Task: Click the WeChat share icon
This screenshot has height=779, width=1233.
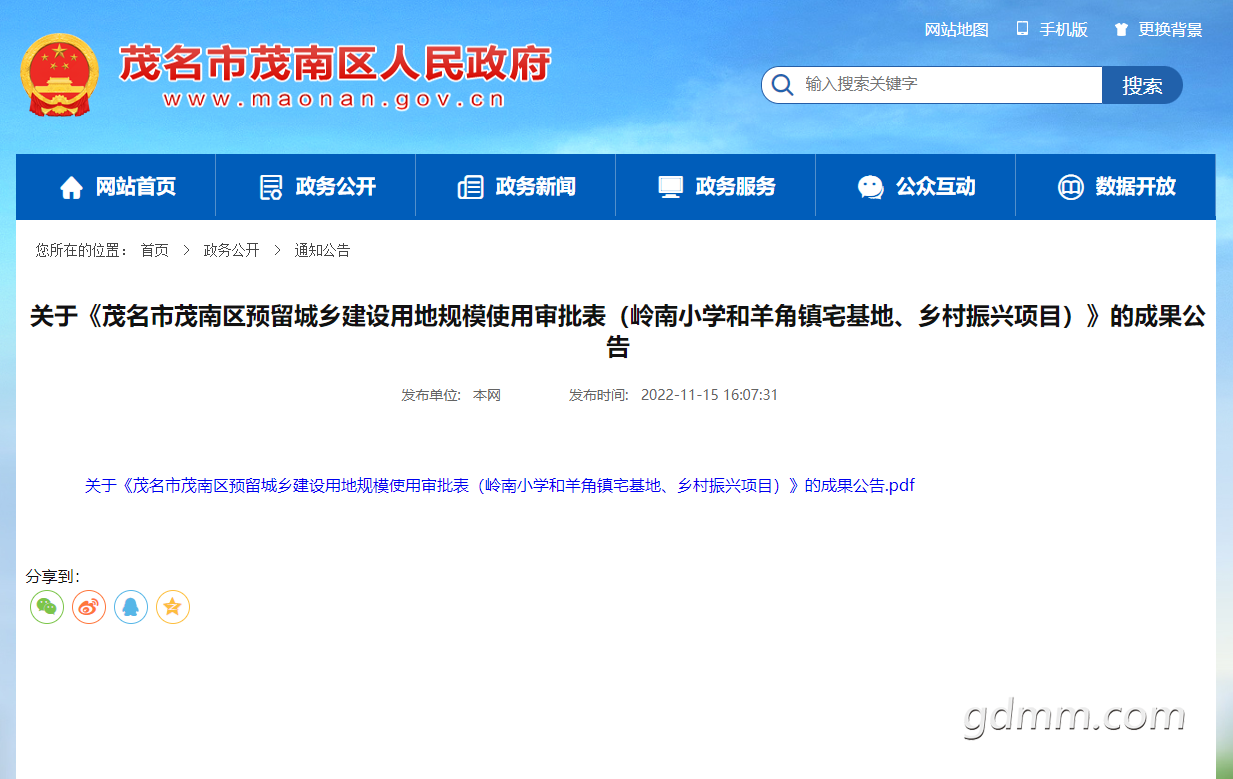Action: [47, 607]
